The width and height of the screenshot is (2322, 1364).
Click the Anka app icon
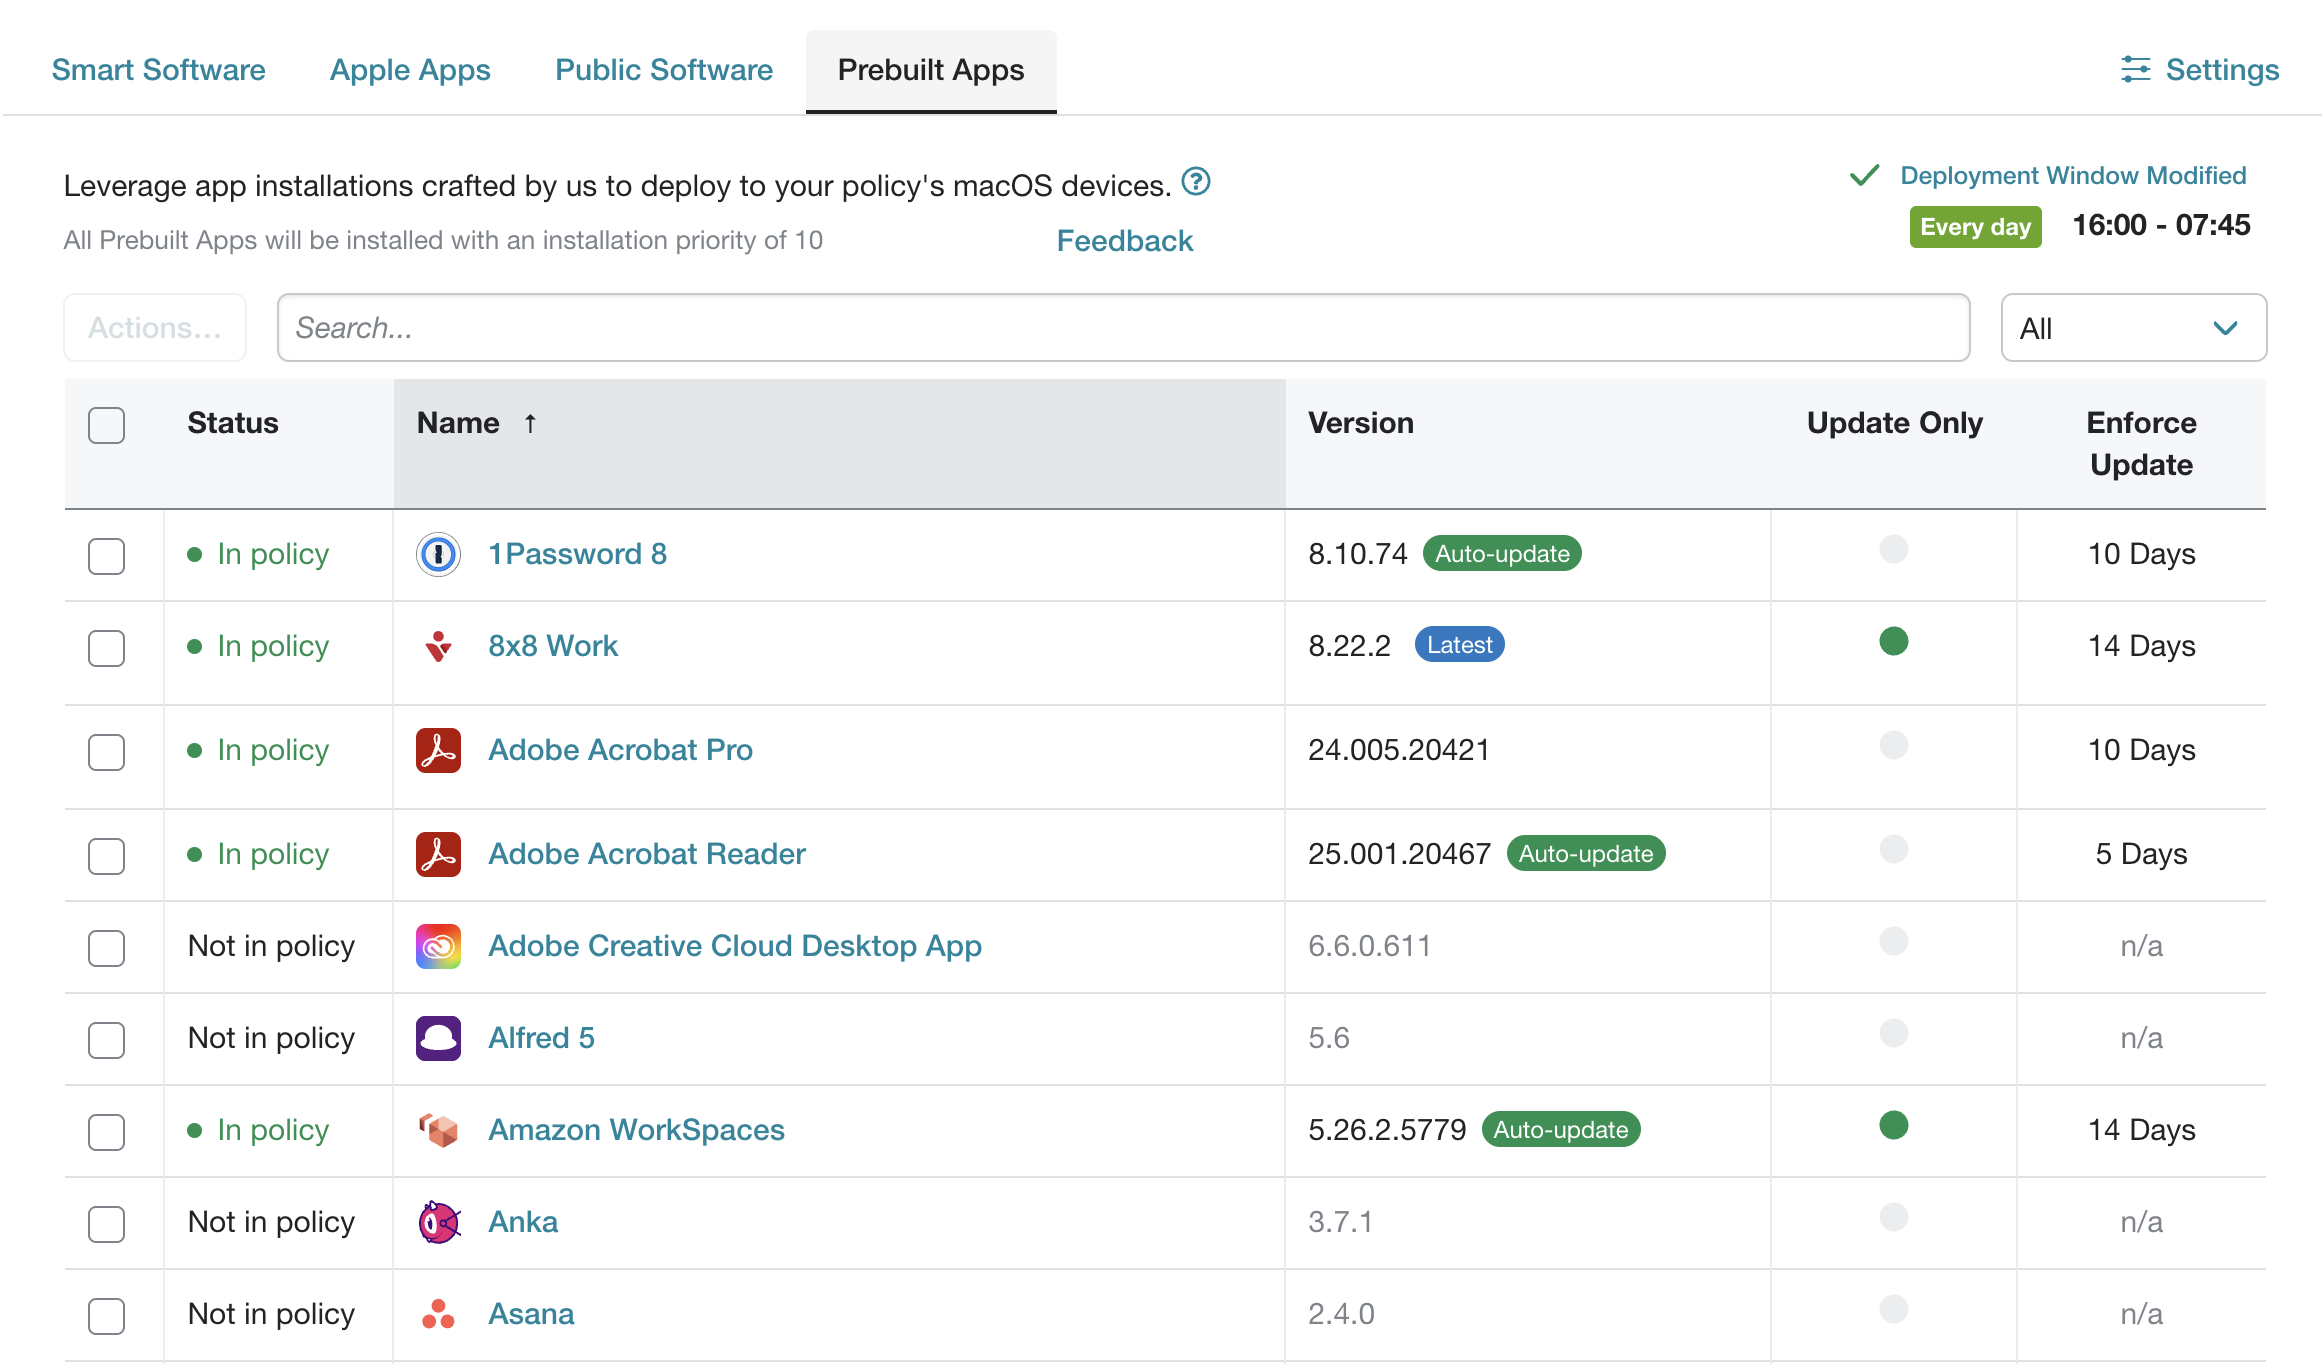438,1222
